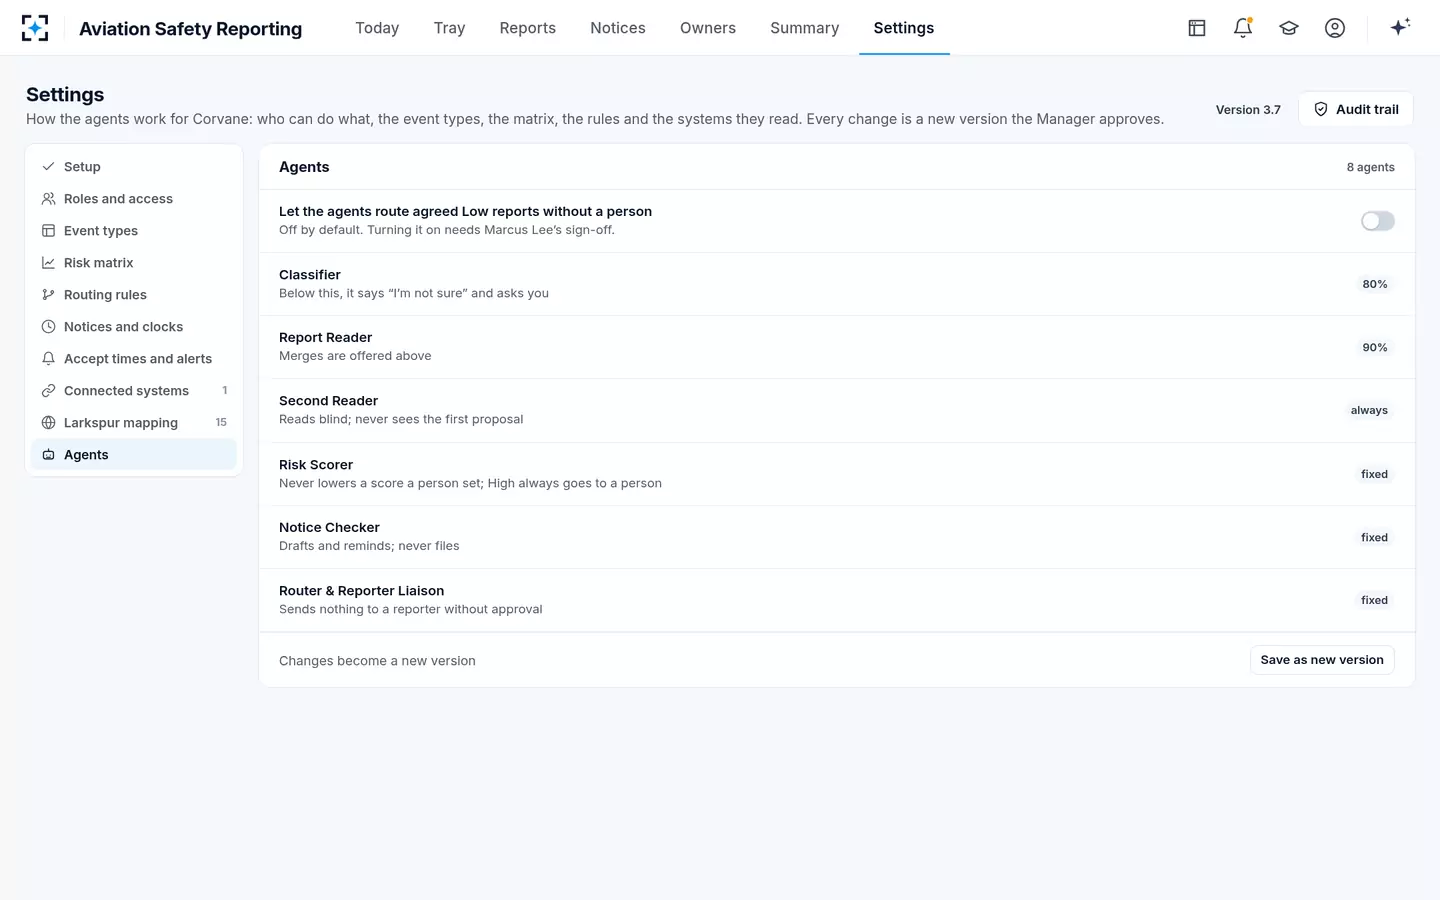
Task: Open the Notices tab
Action: [618, 28]
